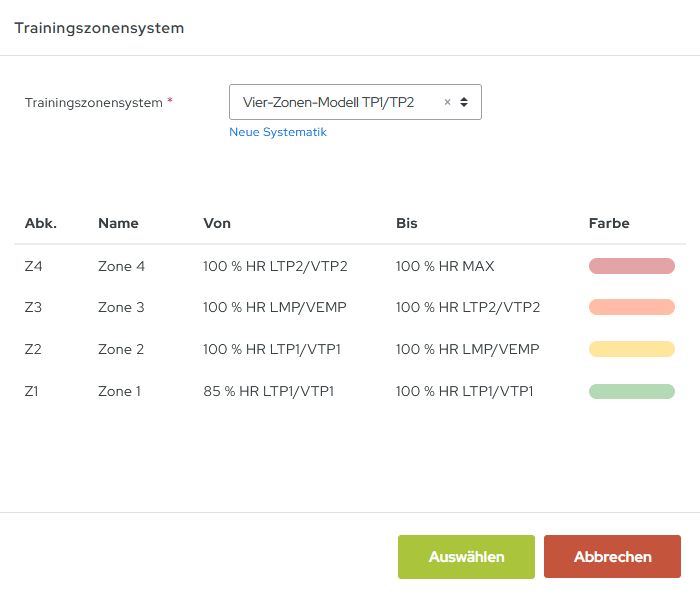Click the Vier-Zonen-Modell TP1/TP2 combo box text

328,102
